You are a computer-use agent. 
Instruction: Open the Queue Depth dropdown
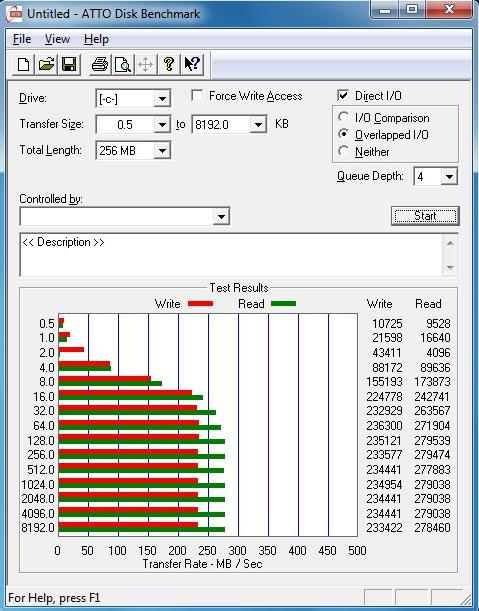pos(449,177)
